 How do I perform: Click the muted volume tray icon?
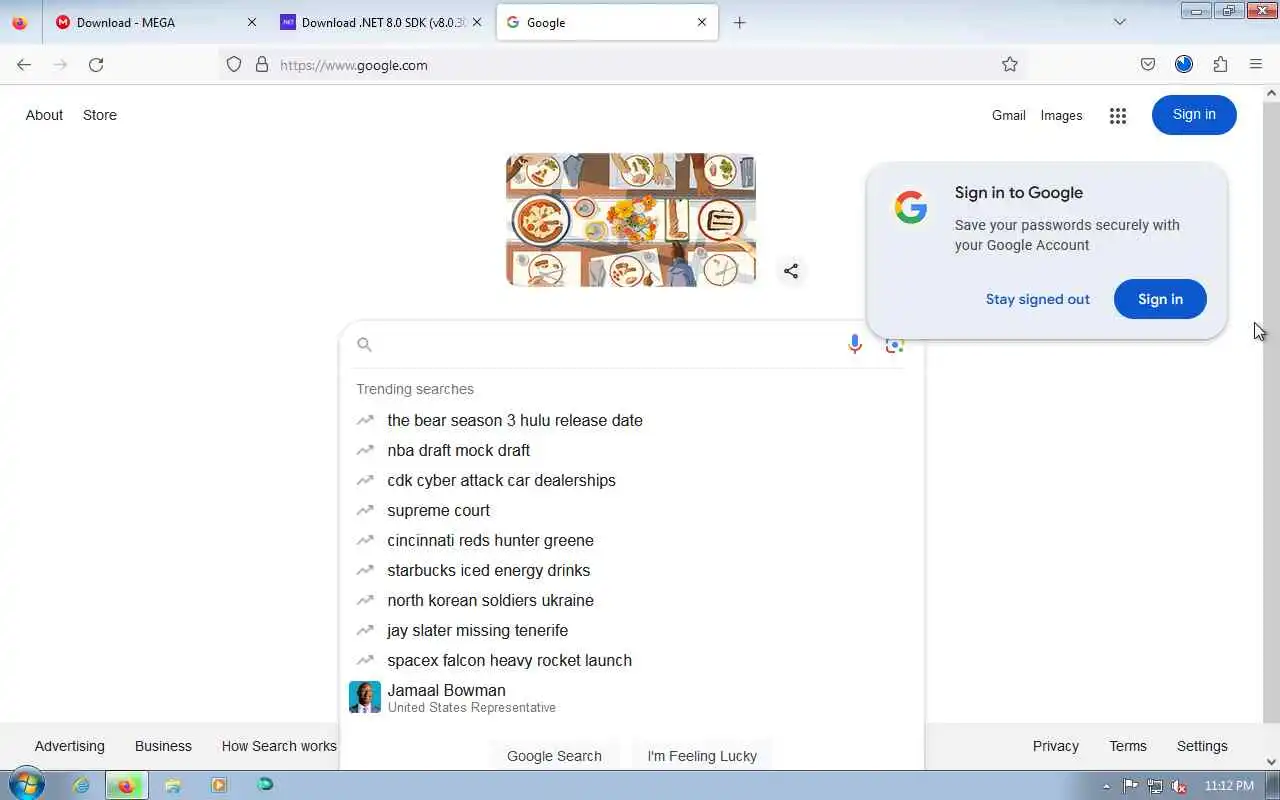(x=1179, y=786)
